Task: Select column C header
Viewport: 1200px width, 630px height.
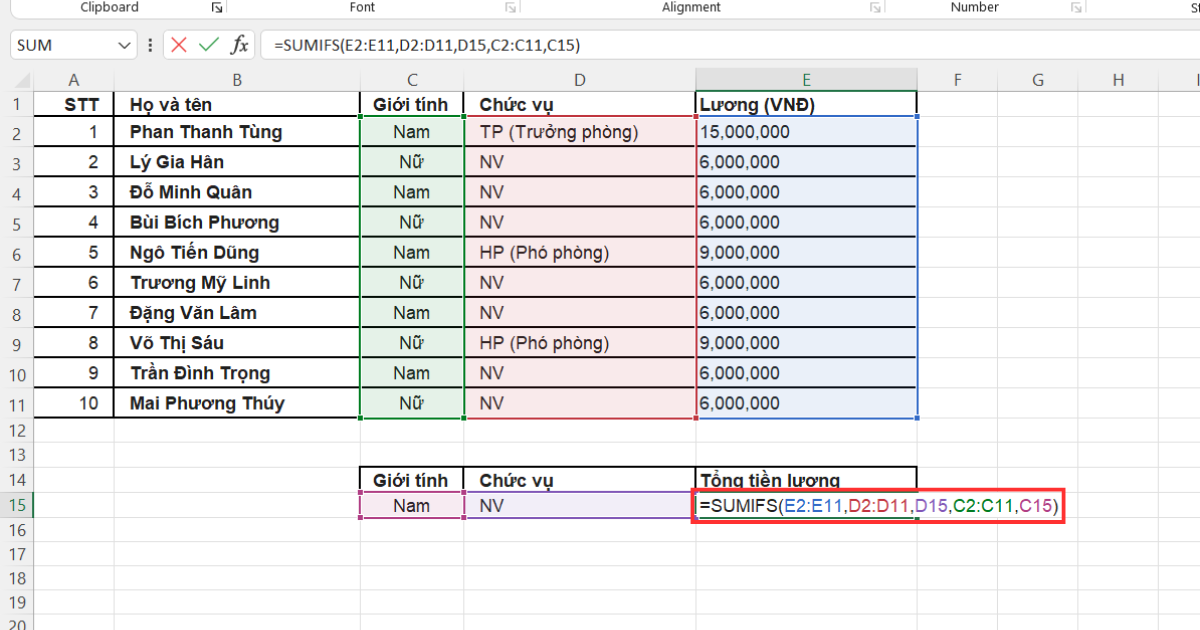Action: click(412, 80)
